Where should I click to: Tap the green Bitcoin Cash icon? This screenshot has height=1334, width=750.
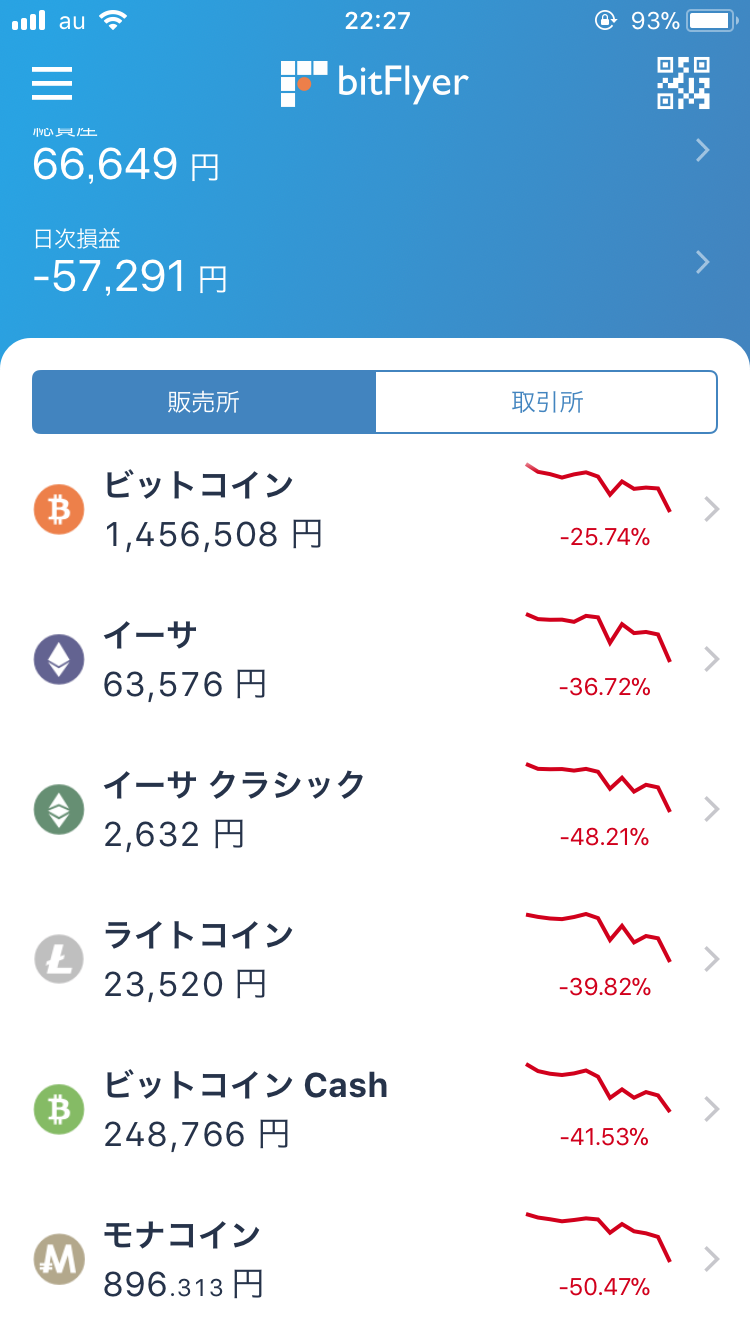pos(59,1109)
